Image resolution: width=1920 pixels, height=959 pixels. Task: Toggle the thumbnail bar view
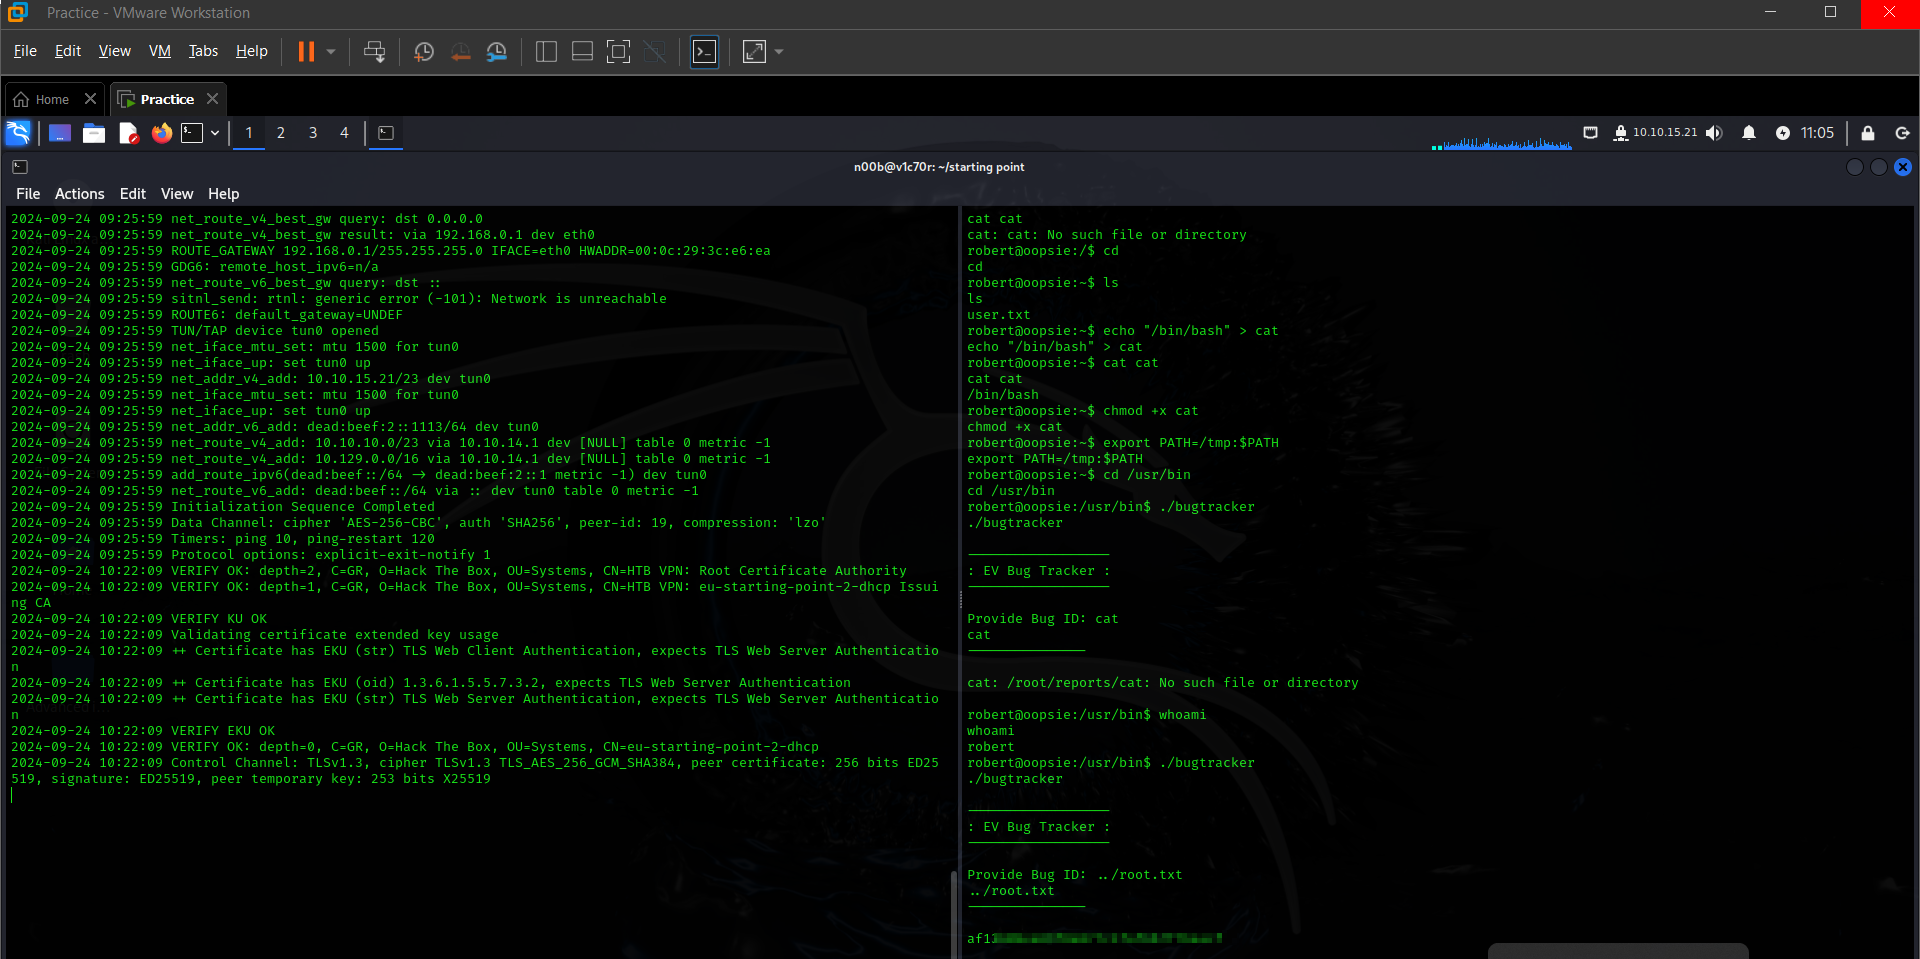coord(582,52)
